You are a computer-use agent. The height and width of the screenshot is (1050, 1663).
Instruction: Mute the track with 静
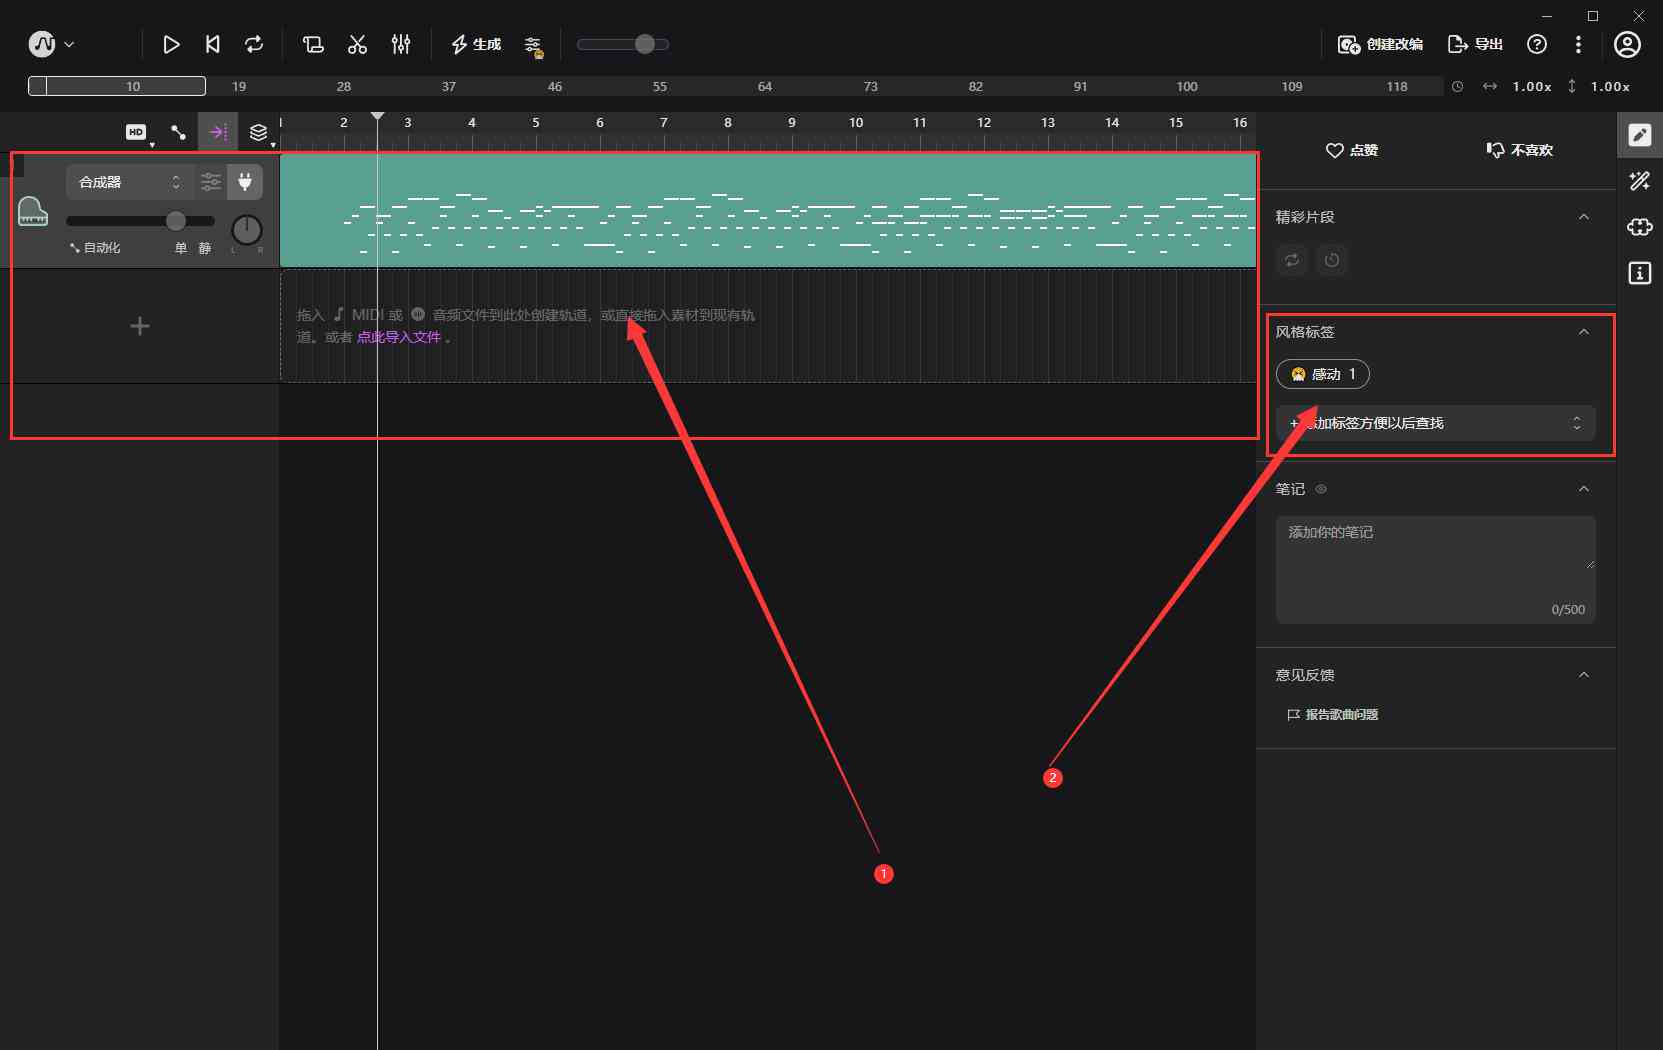tap(204, 248)
